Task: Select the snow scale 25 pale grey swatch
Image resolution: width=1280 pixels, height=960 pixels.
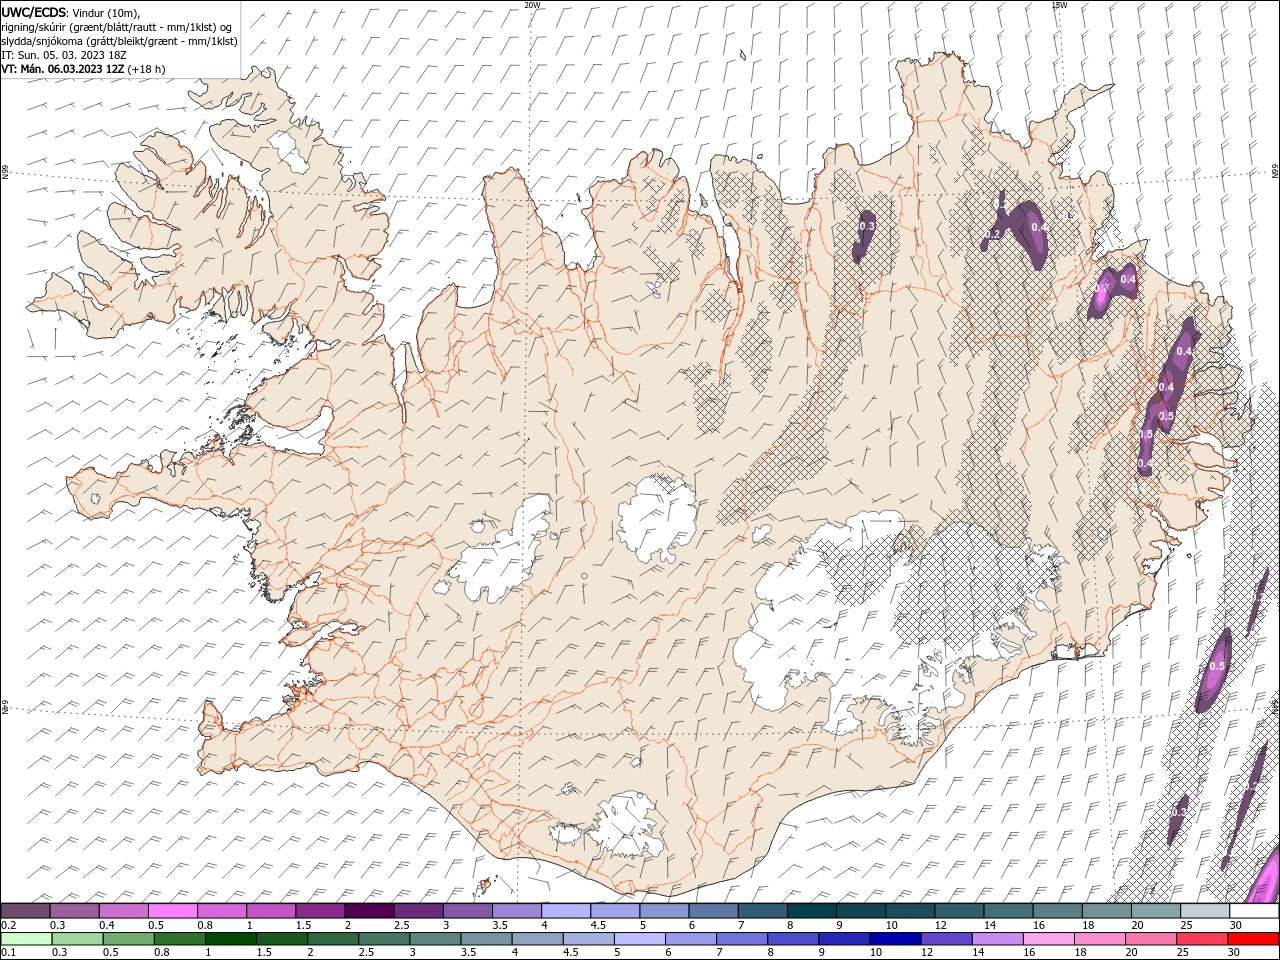Action: [1206, 911]
